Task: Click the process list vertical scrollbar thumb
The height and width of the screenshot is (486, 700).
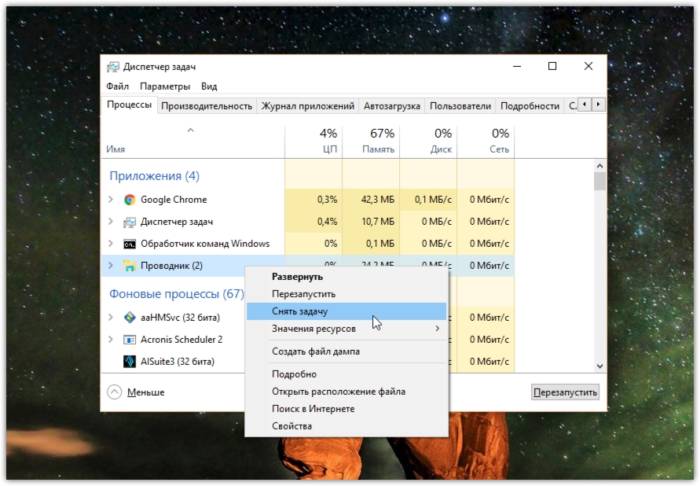Action: 600,182
